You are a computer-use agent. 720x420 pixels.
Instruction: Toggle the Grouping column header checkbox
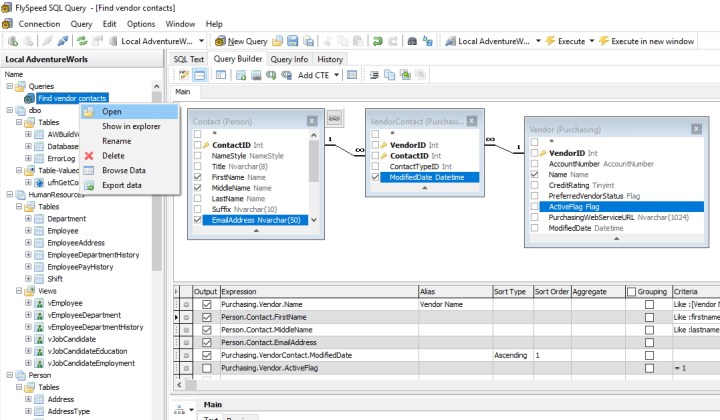click(x=632, y=292)
